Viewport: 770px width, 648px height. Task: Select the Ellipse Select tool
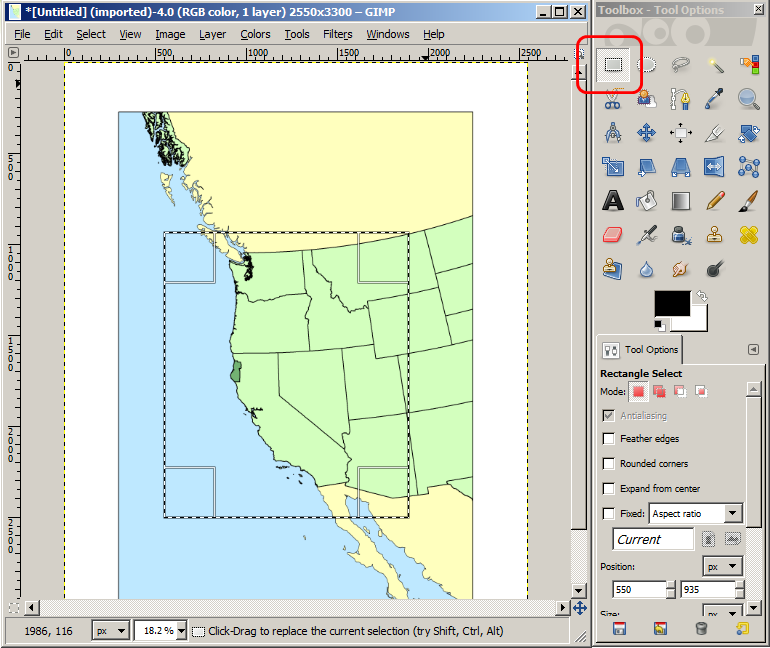pyautogui.click(x=647, y=65)
